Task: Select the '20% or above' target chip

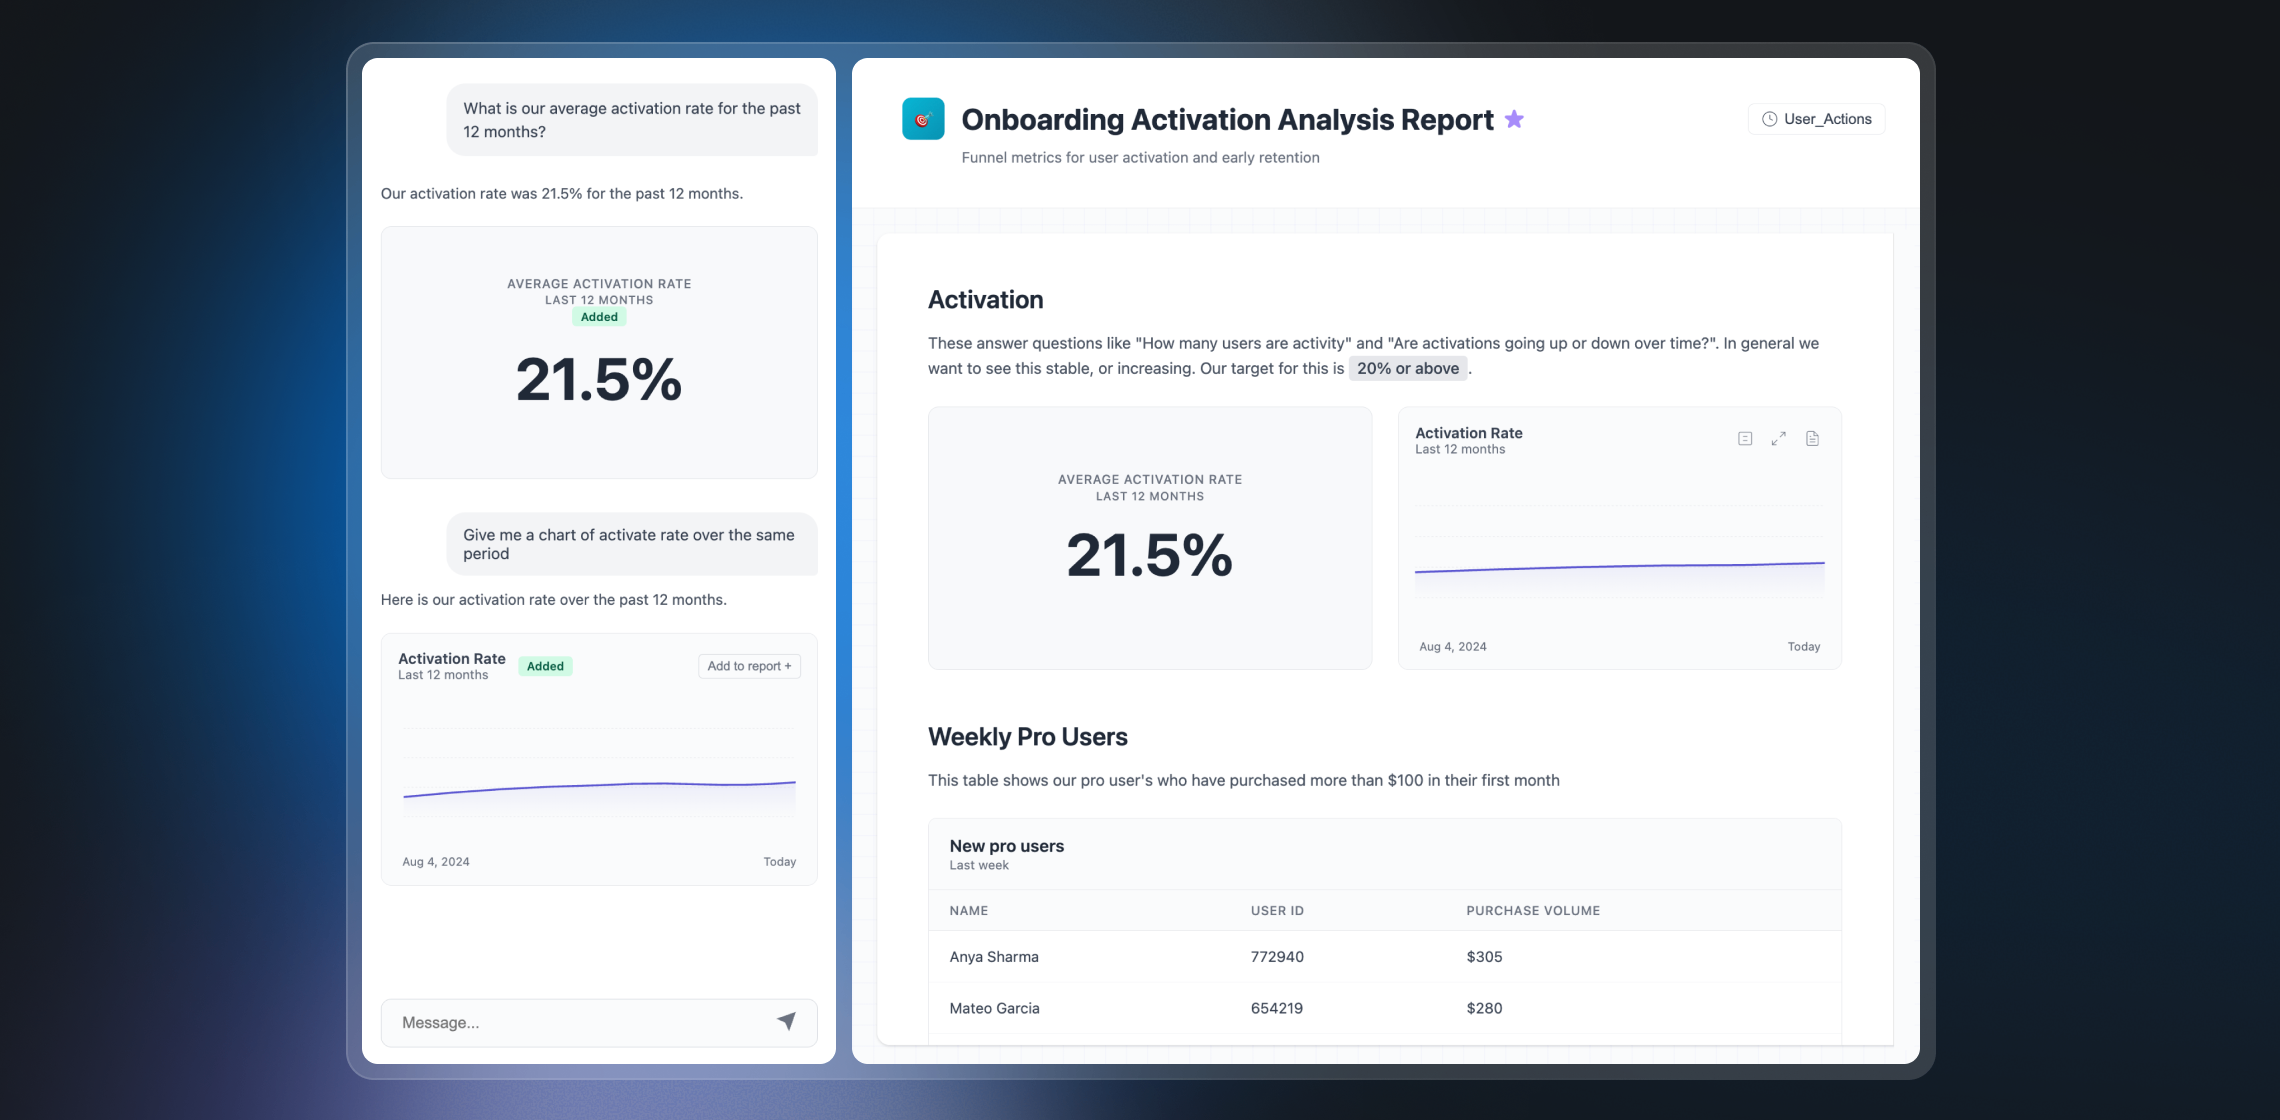Action: point(1407,368)
